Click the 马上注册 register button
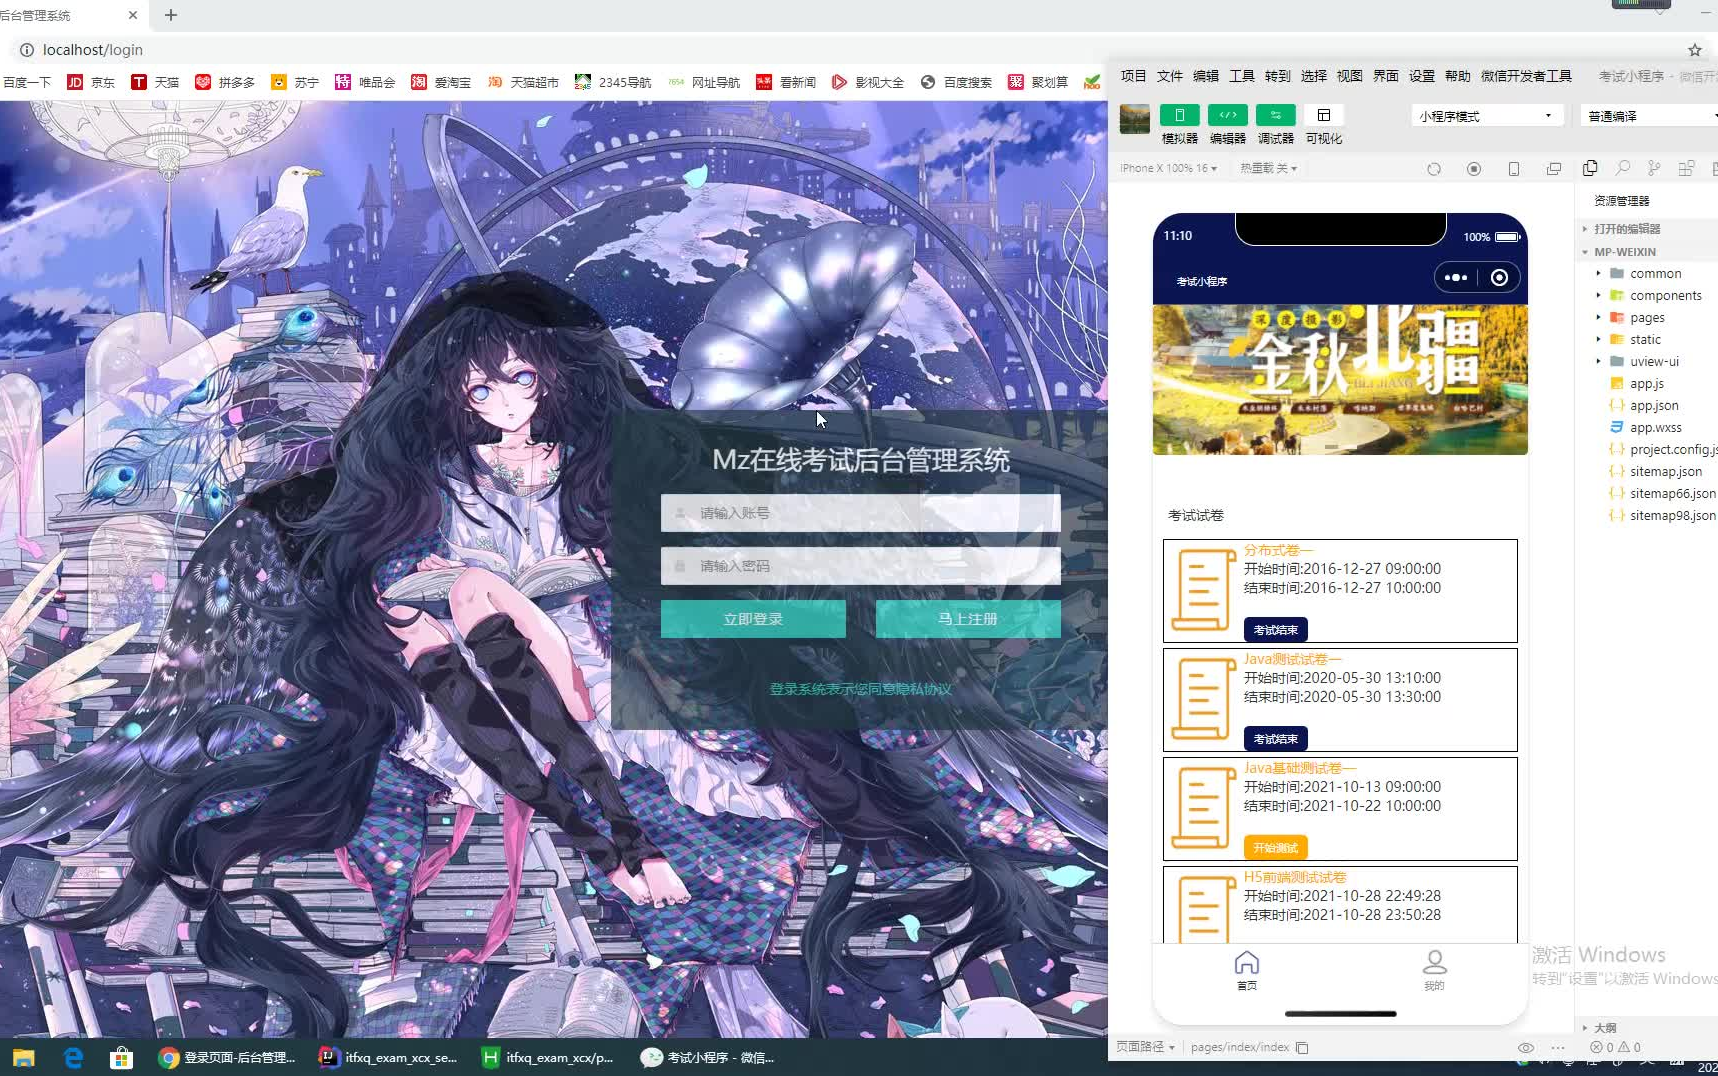Viewport: 1718px width, 1076px height. click(x=968, y=619)
